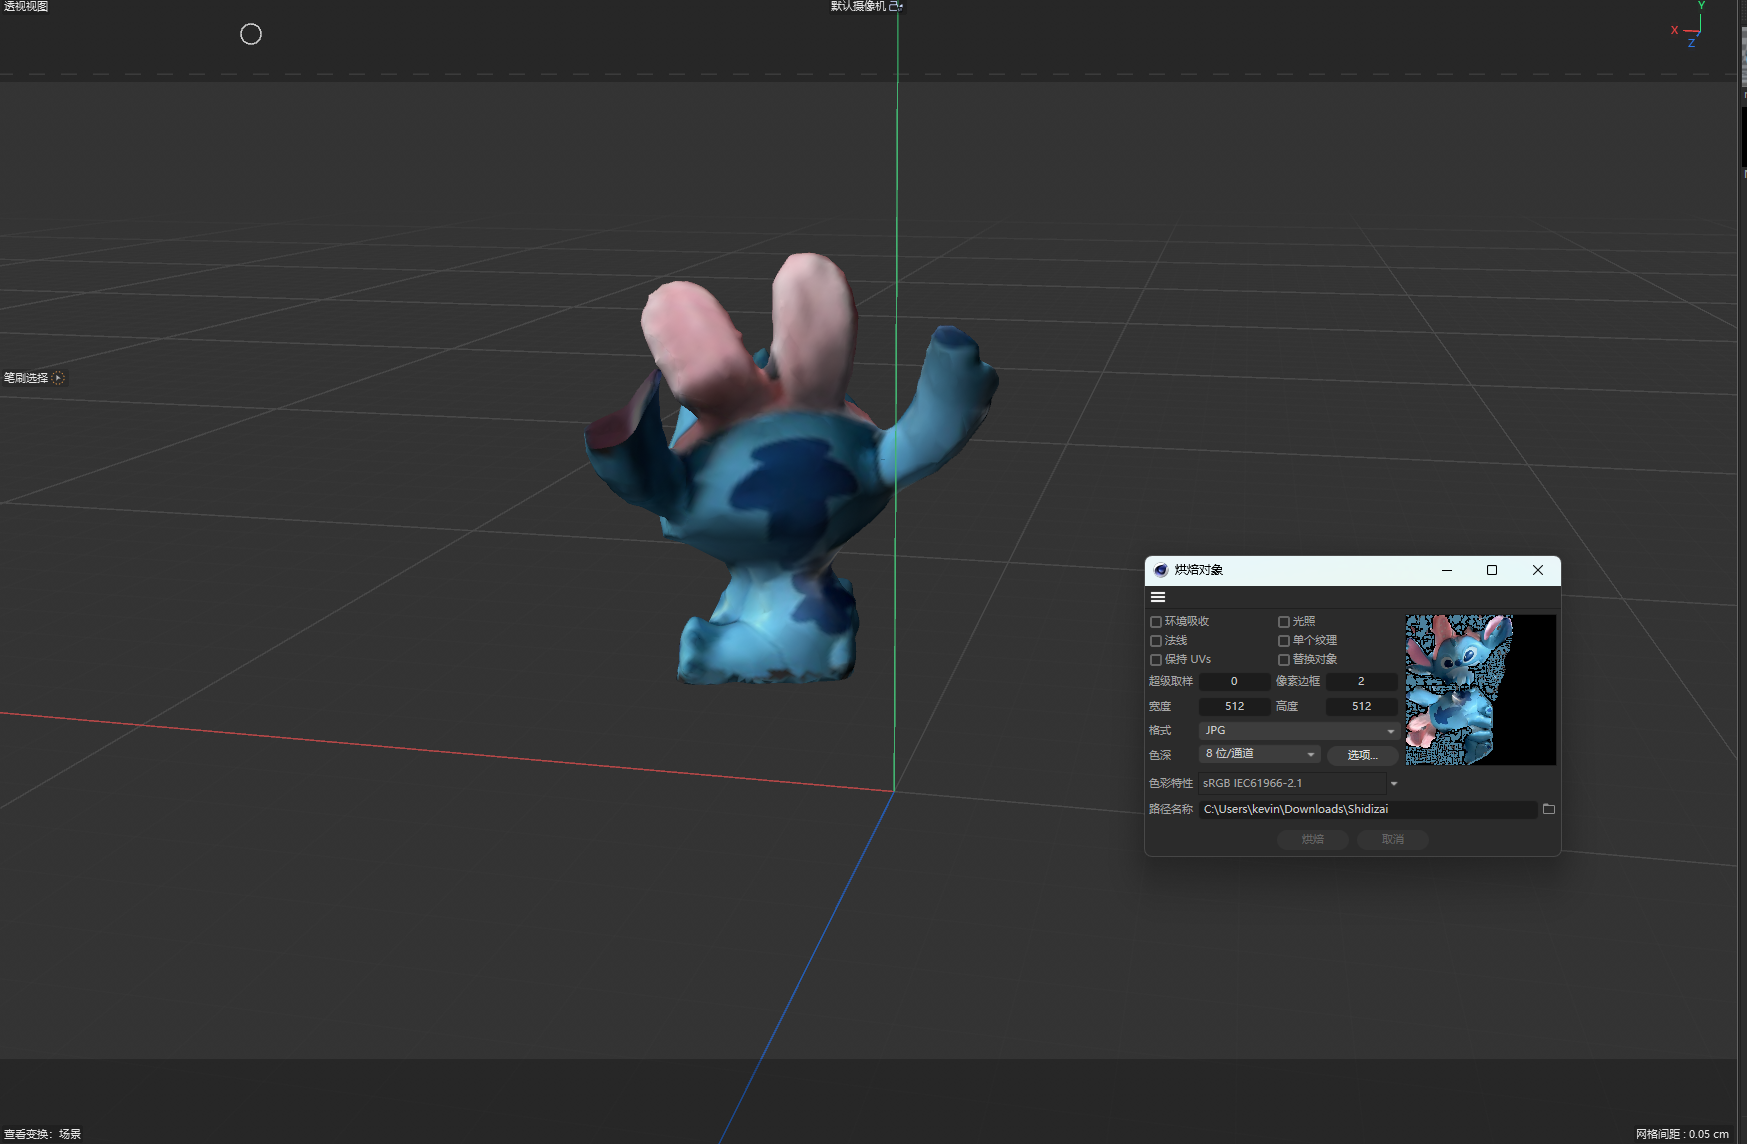Check the 单个纹理 option

pyautogui.click(x=1284, y=641)
